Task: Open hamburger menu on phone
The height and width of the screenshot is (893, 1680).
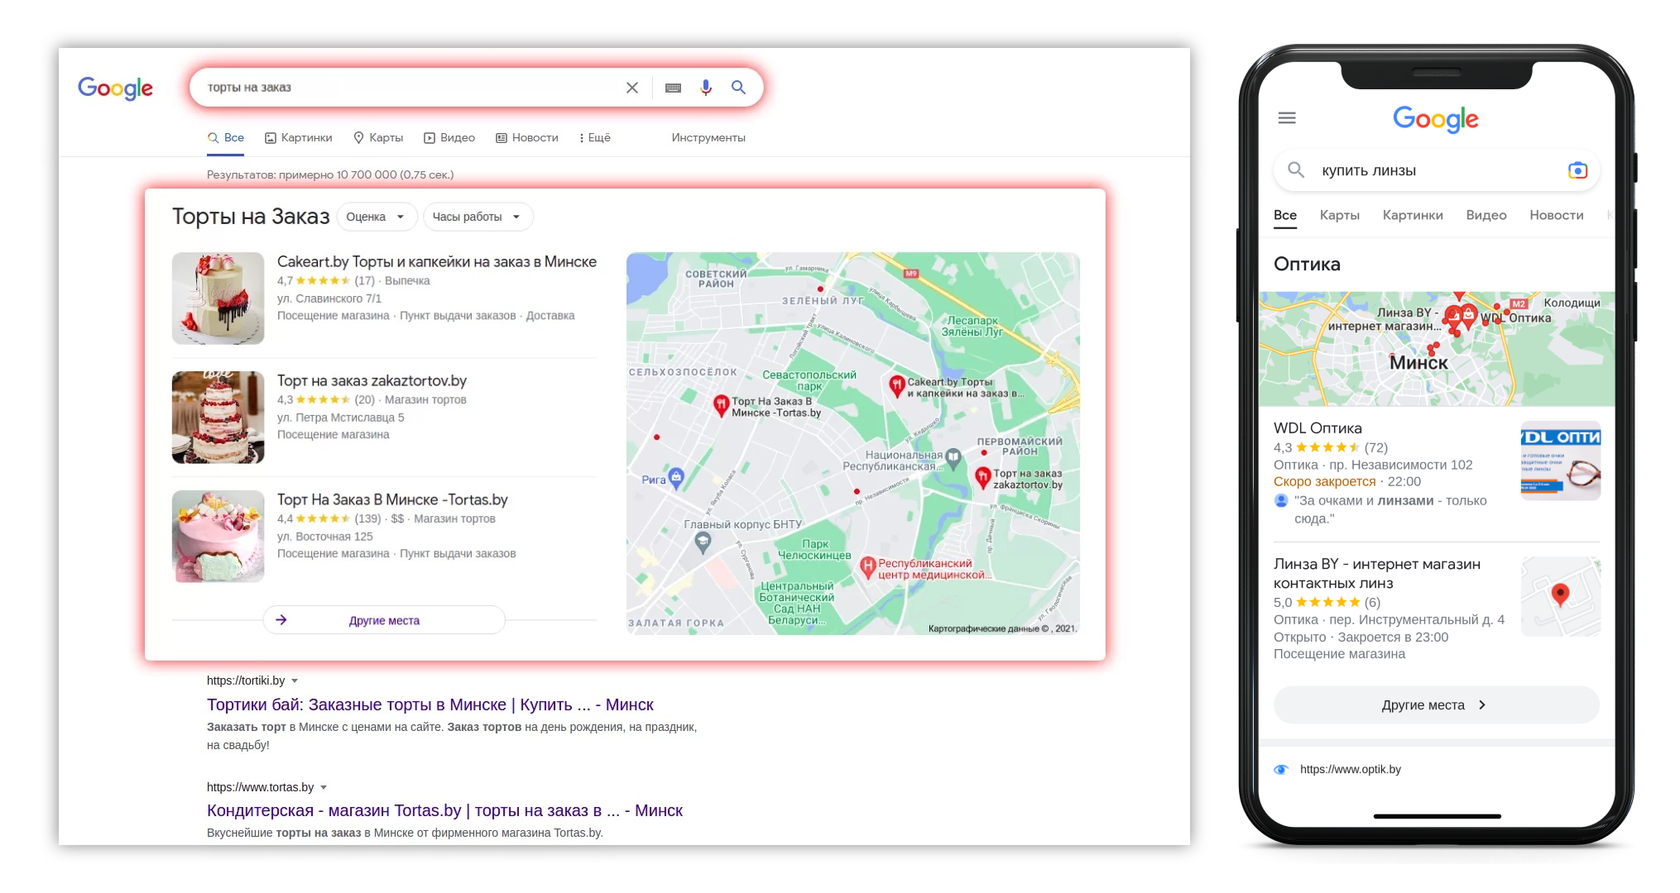Action: point(1287,118)
